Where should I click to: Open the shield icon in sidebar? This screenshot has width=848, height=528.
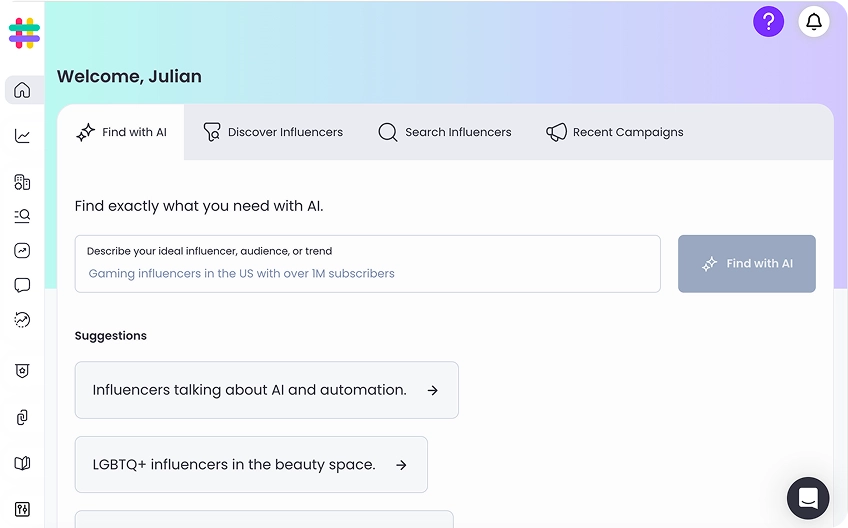[22, 371]
